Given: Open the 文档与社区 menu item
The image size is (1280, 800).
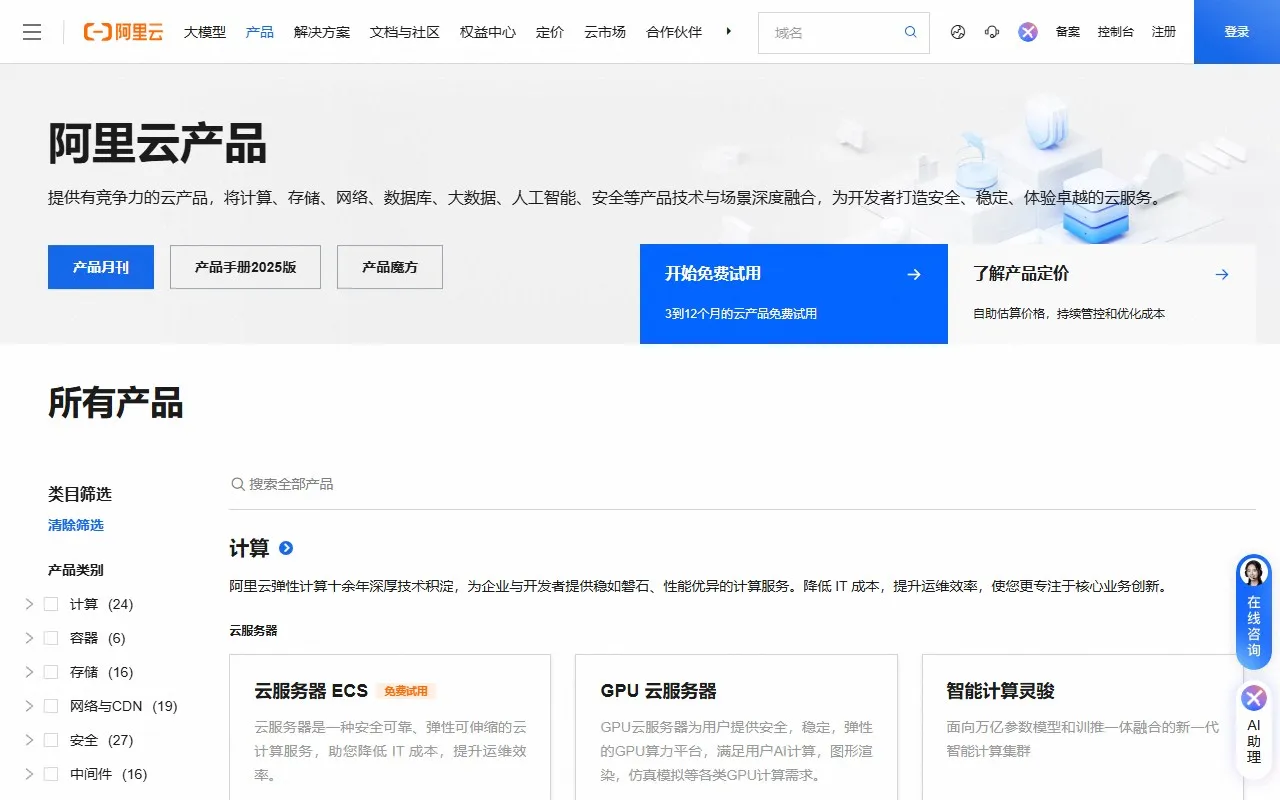Looking at the screenshot, I should [x=404, y=31].
